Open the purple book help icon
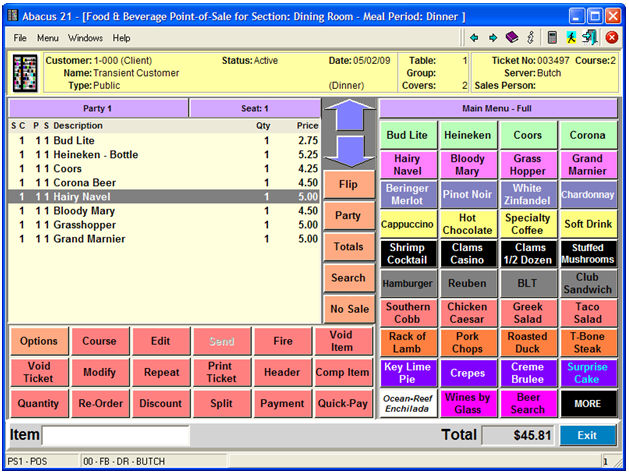Viewport: 629px width, 474px height. [x=511, y=38]
